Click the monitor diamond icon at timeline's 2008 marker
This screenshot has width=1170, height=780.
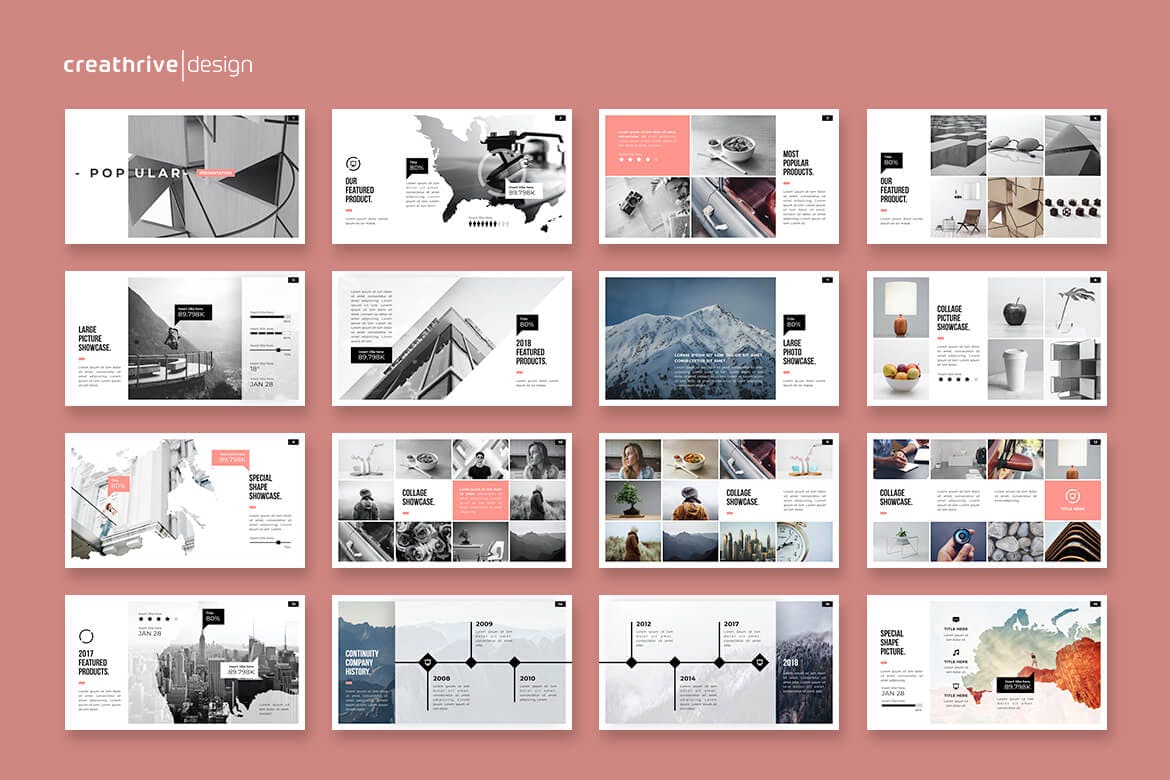428,662
